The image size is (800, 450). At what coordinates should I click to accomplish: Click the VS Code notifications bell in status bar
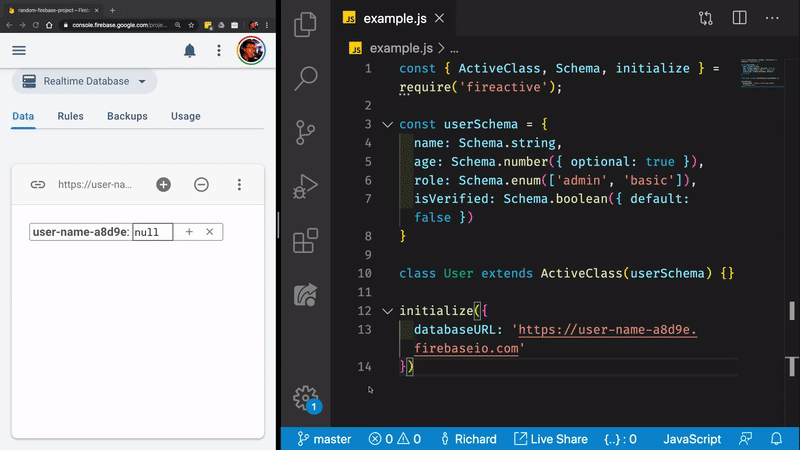776,439
